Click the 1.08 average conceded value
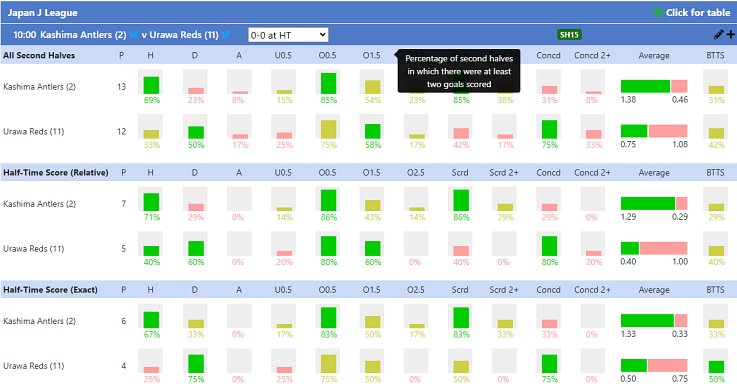The image size is (737, 389). point(680,144)
